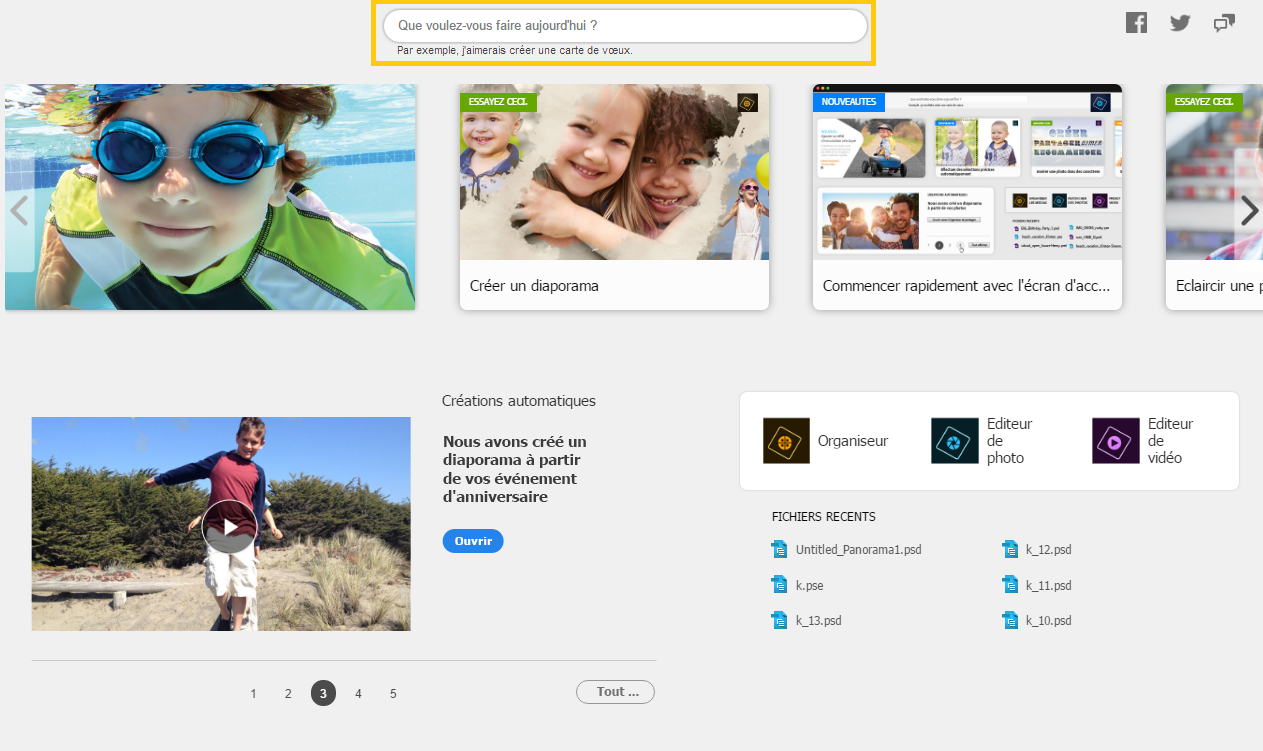The image size is (1263, 751).
Task: Launch the Editeur de photo icon
Action: coord(955,441)
